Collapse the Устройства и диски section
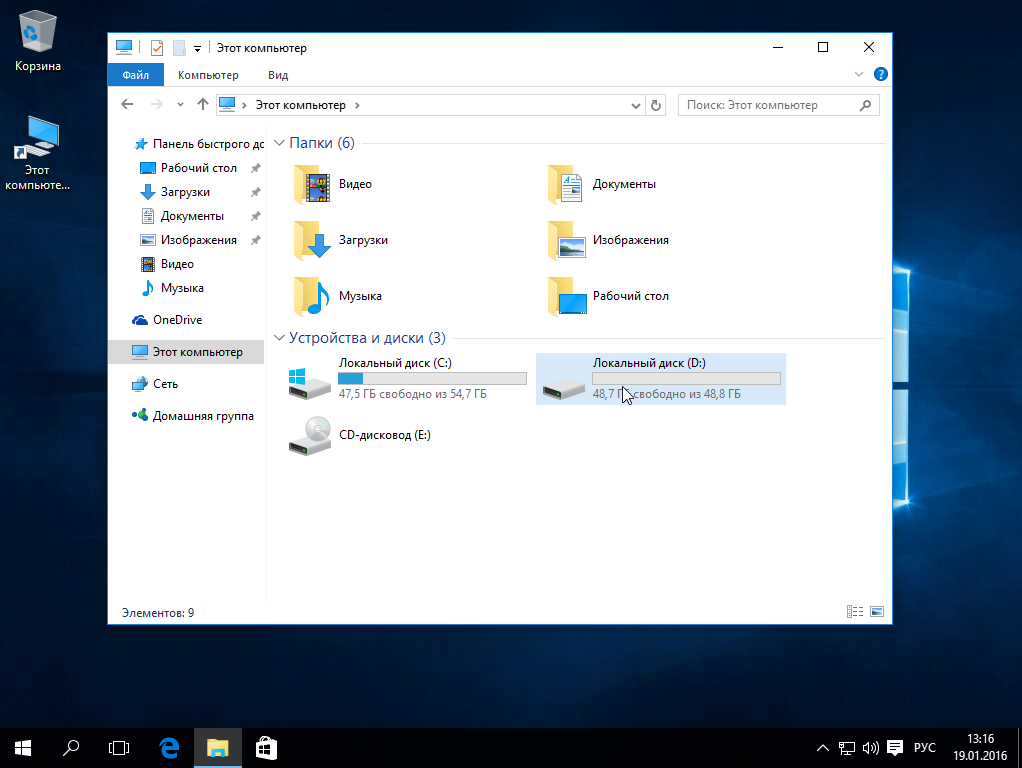 pos(279,339)
